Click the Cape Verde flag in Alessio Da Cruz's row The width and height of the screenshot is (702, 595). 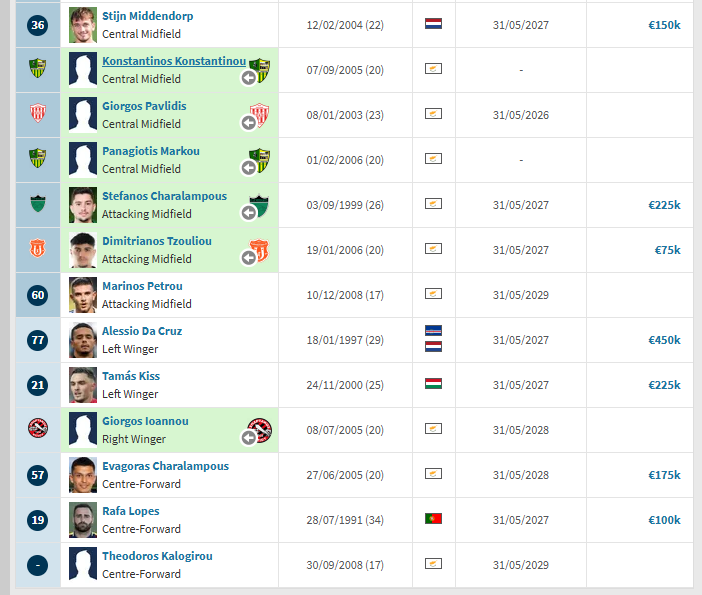pos(433,331)
